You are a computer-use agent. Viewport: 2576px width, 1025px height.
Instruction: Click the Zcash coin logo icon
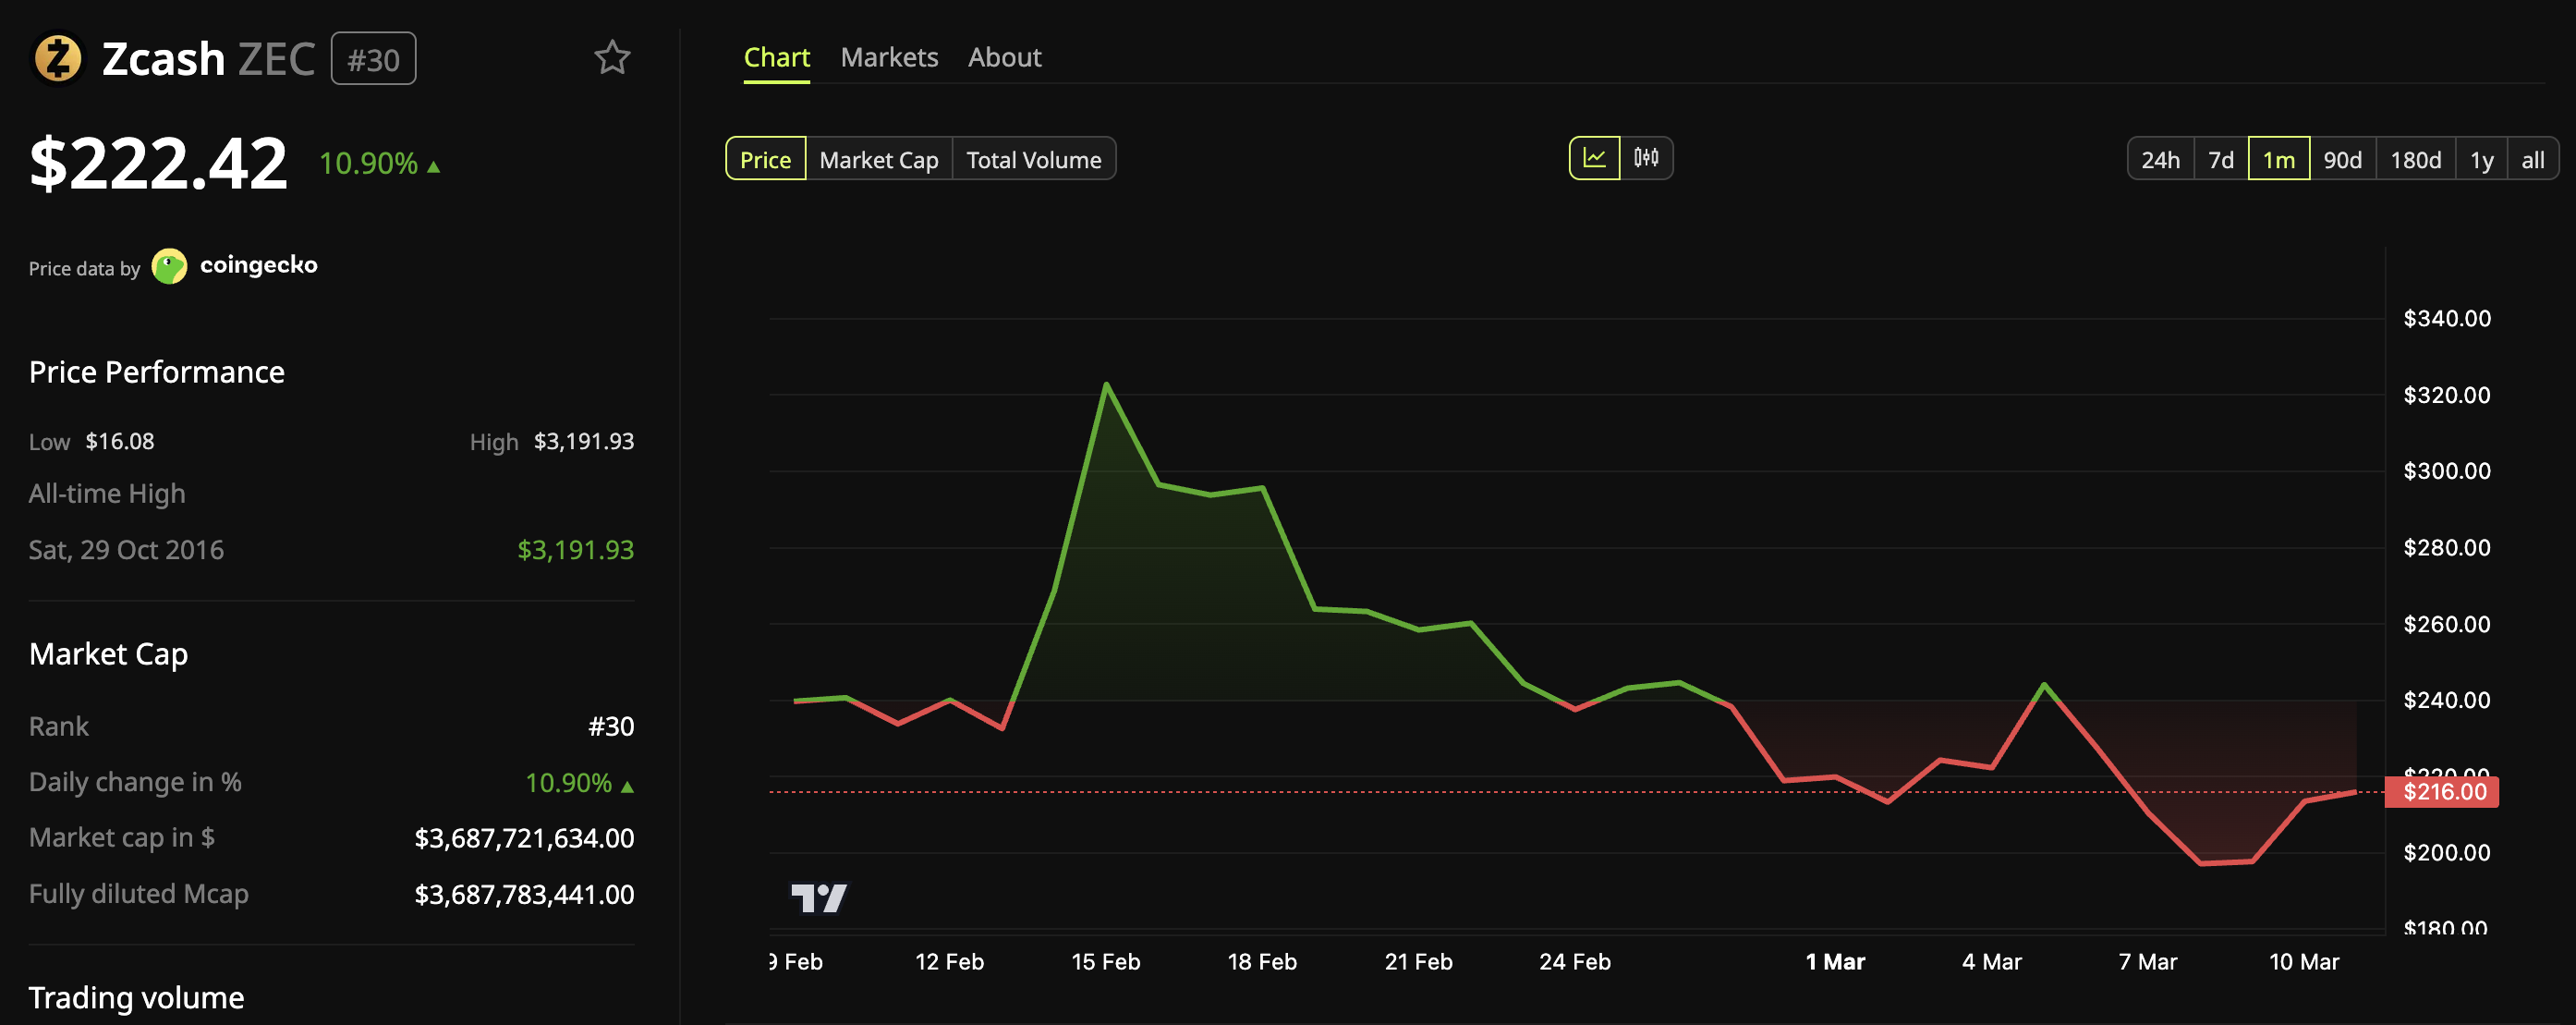(57, 59)
